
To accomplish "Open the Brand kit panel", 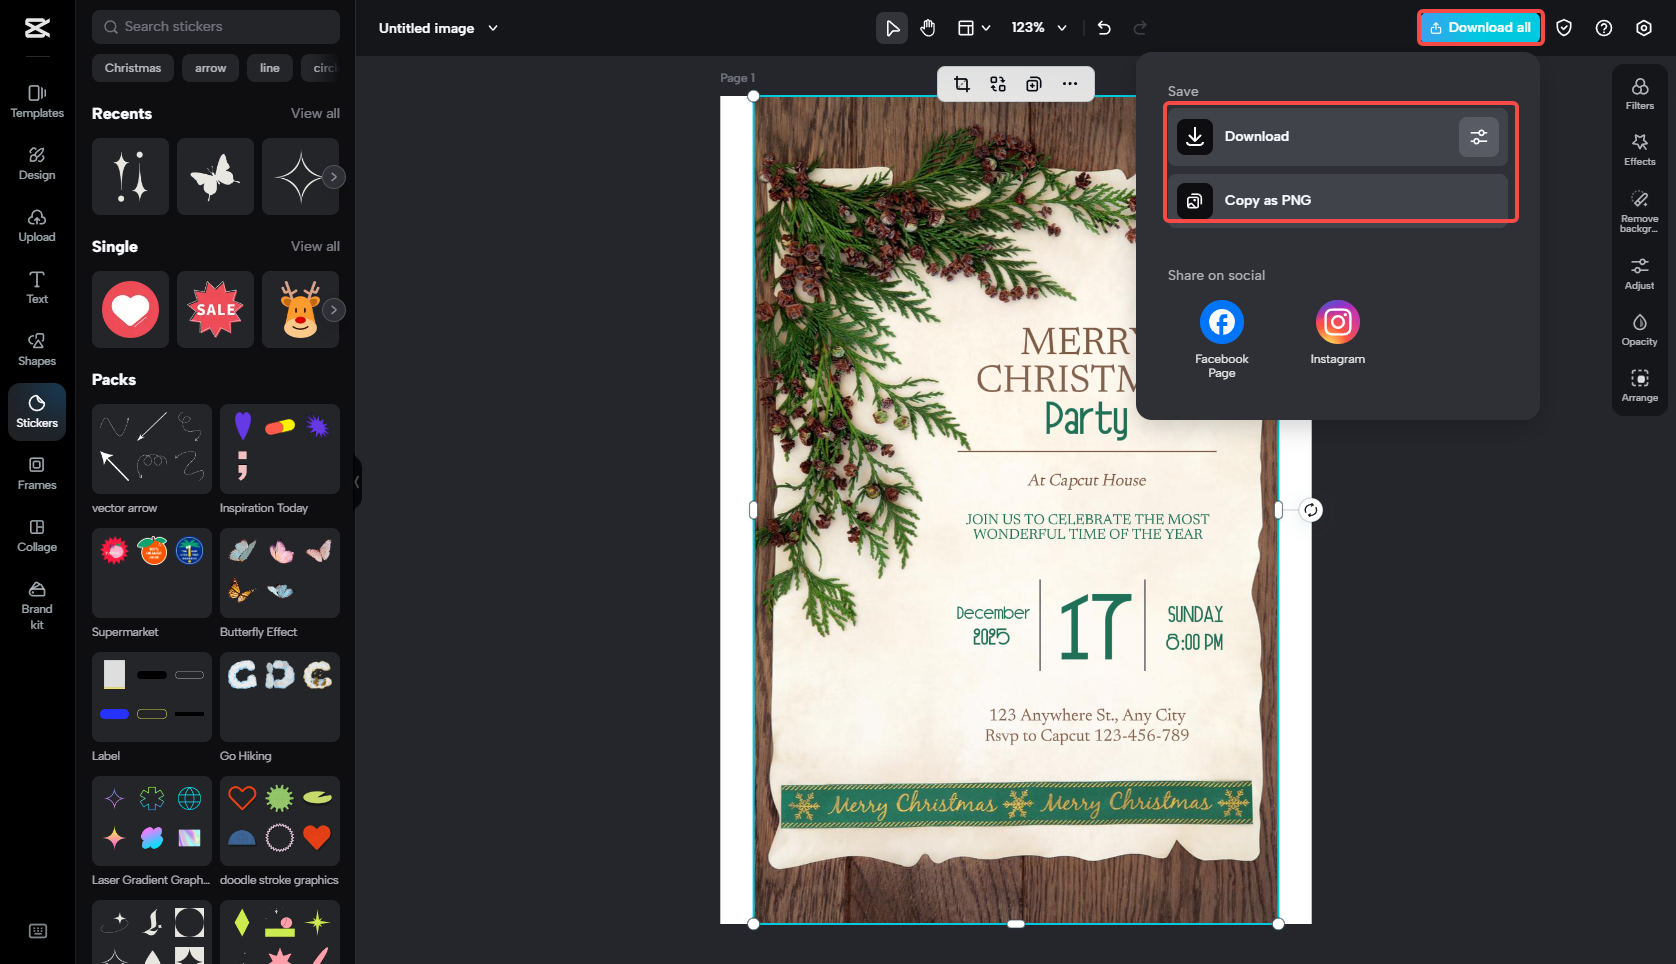I will coord(36,601).
